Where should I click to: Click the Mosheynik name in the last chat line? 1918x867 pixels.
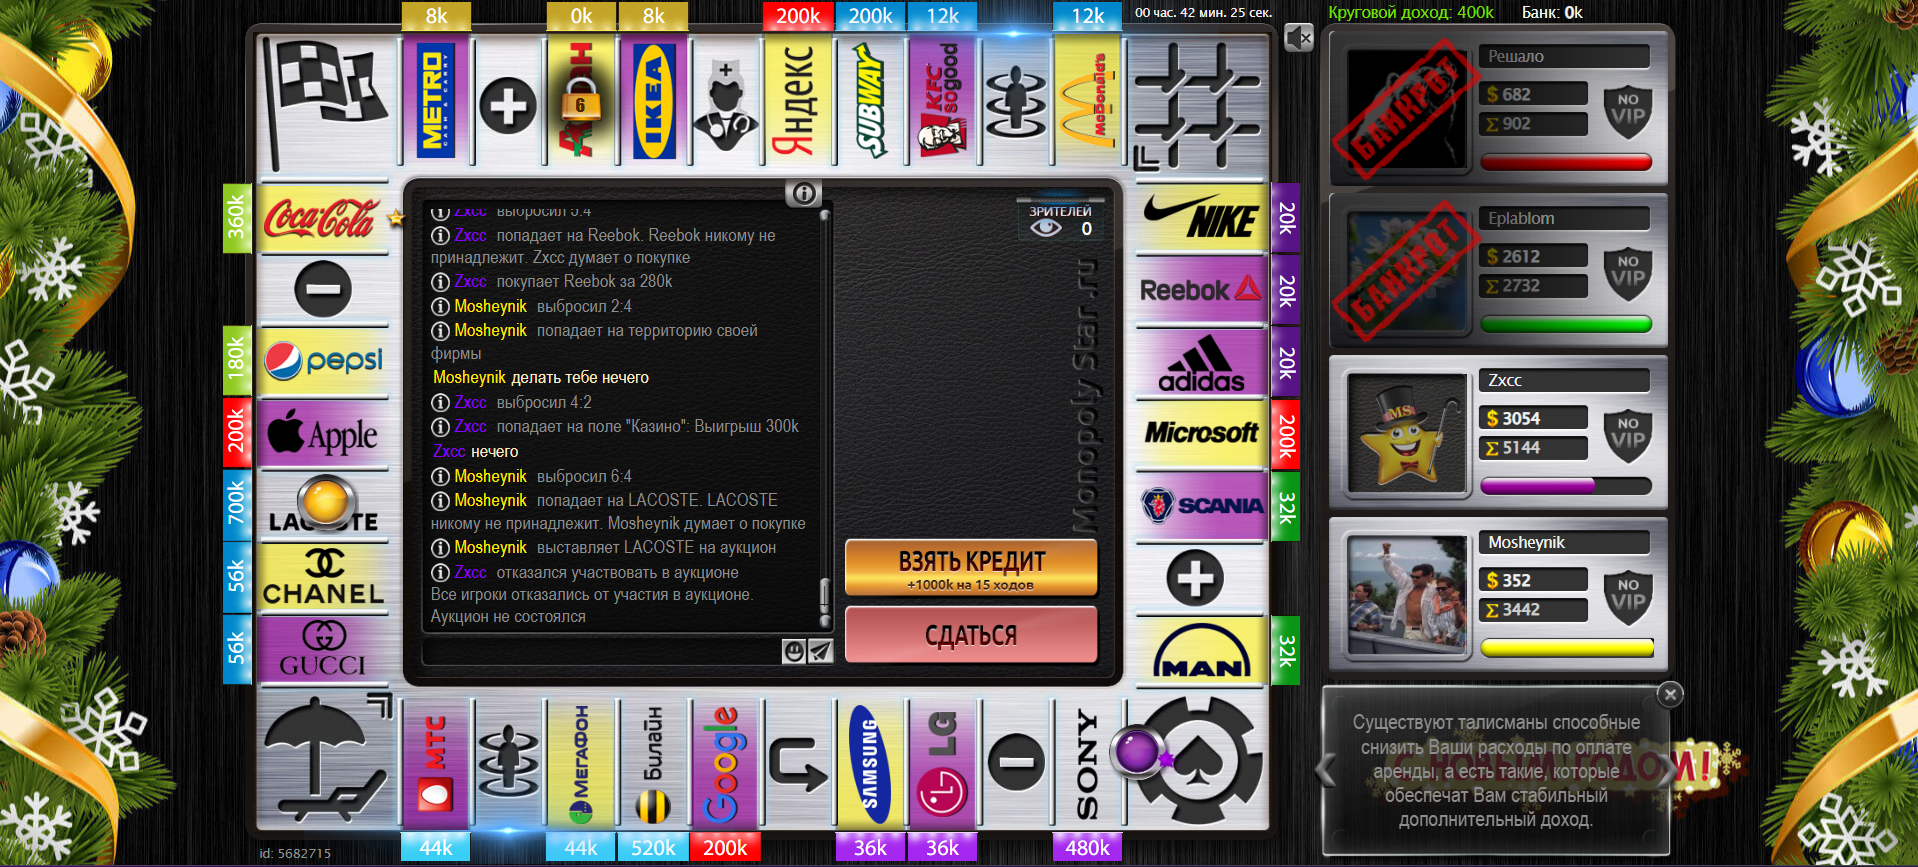pos(490,547)
